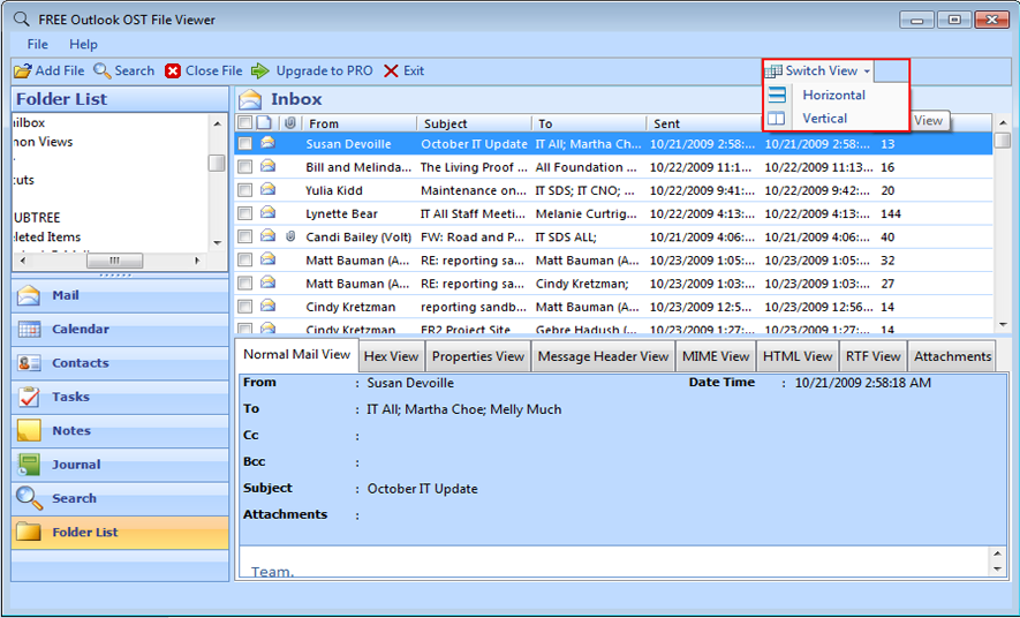Screen dimensions: 1020x618
Task: Check the Yulia Kidd email checkbox
Action: click(245, 191)
